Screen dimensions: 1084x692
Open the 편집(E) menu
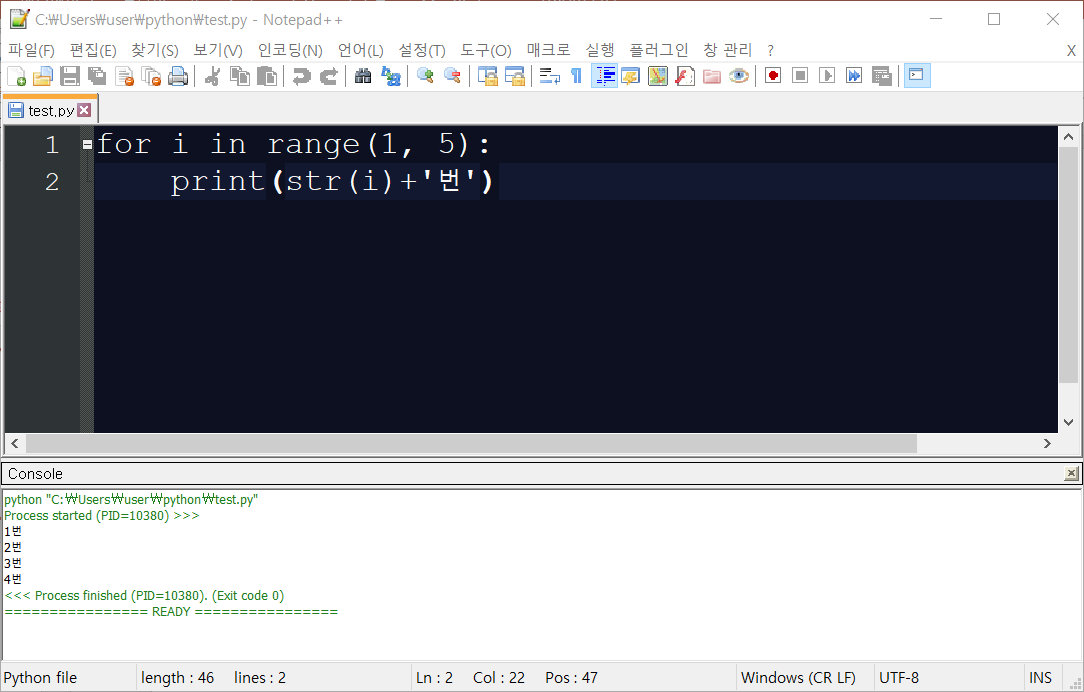pos(93,50)
